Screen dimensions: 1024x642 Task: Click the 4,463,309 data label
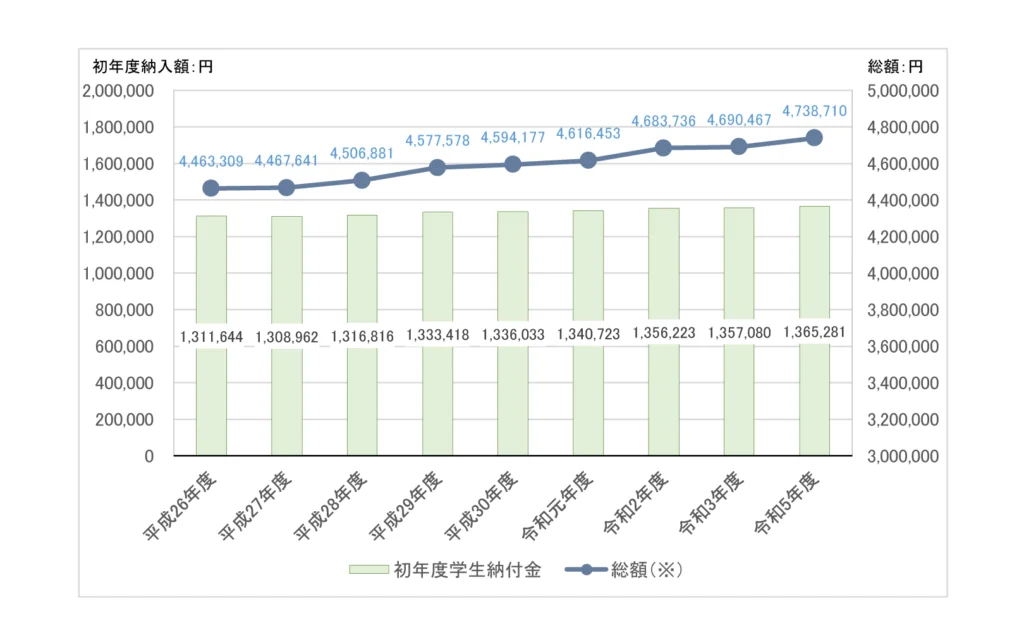[x=213, y=161]
